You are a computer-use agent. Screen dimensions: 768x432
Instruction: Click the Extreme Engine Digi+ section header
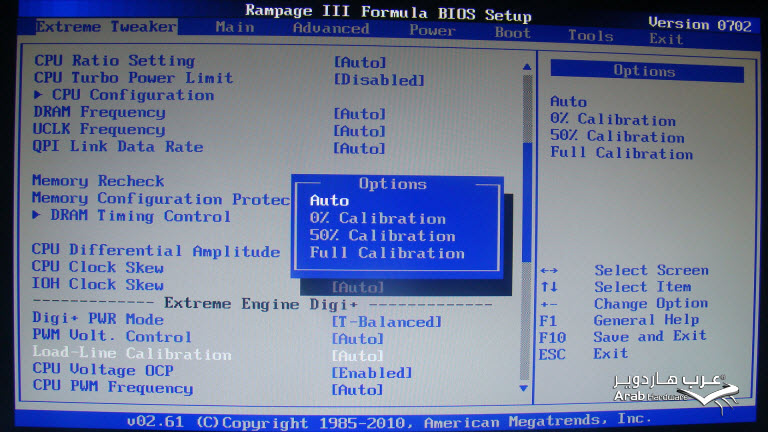click(x=261, y=304)
